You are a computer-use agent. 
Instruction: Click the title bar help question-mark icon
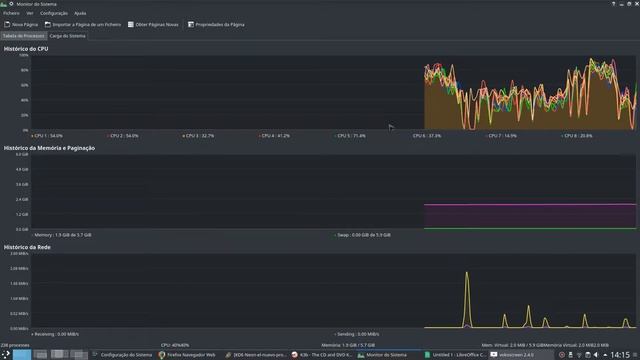(613, 4)
